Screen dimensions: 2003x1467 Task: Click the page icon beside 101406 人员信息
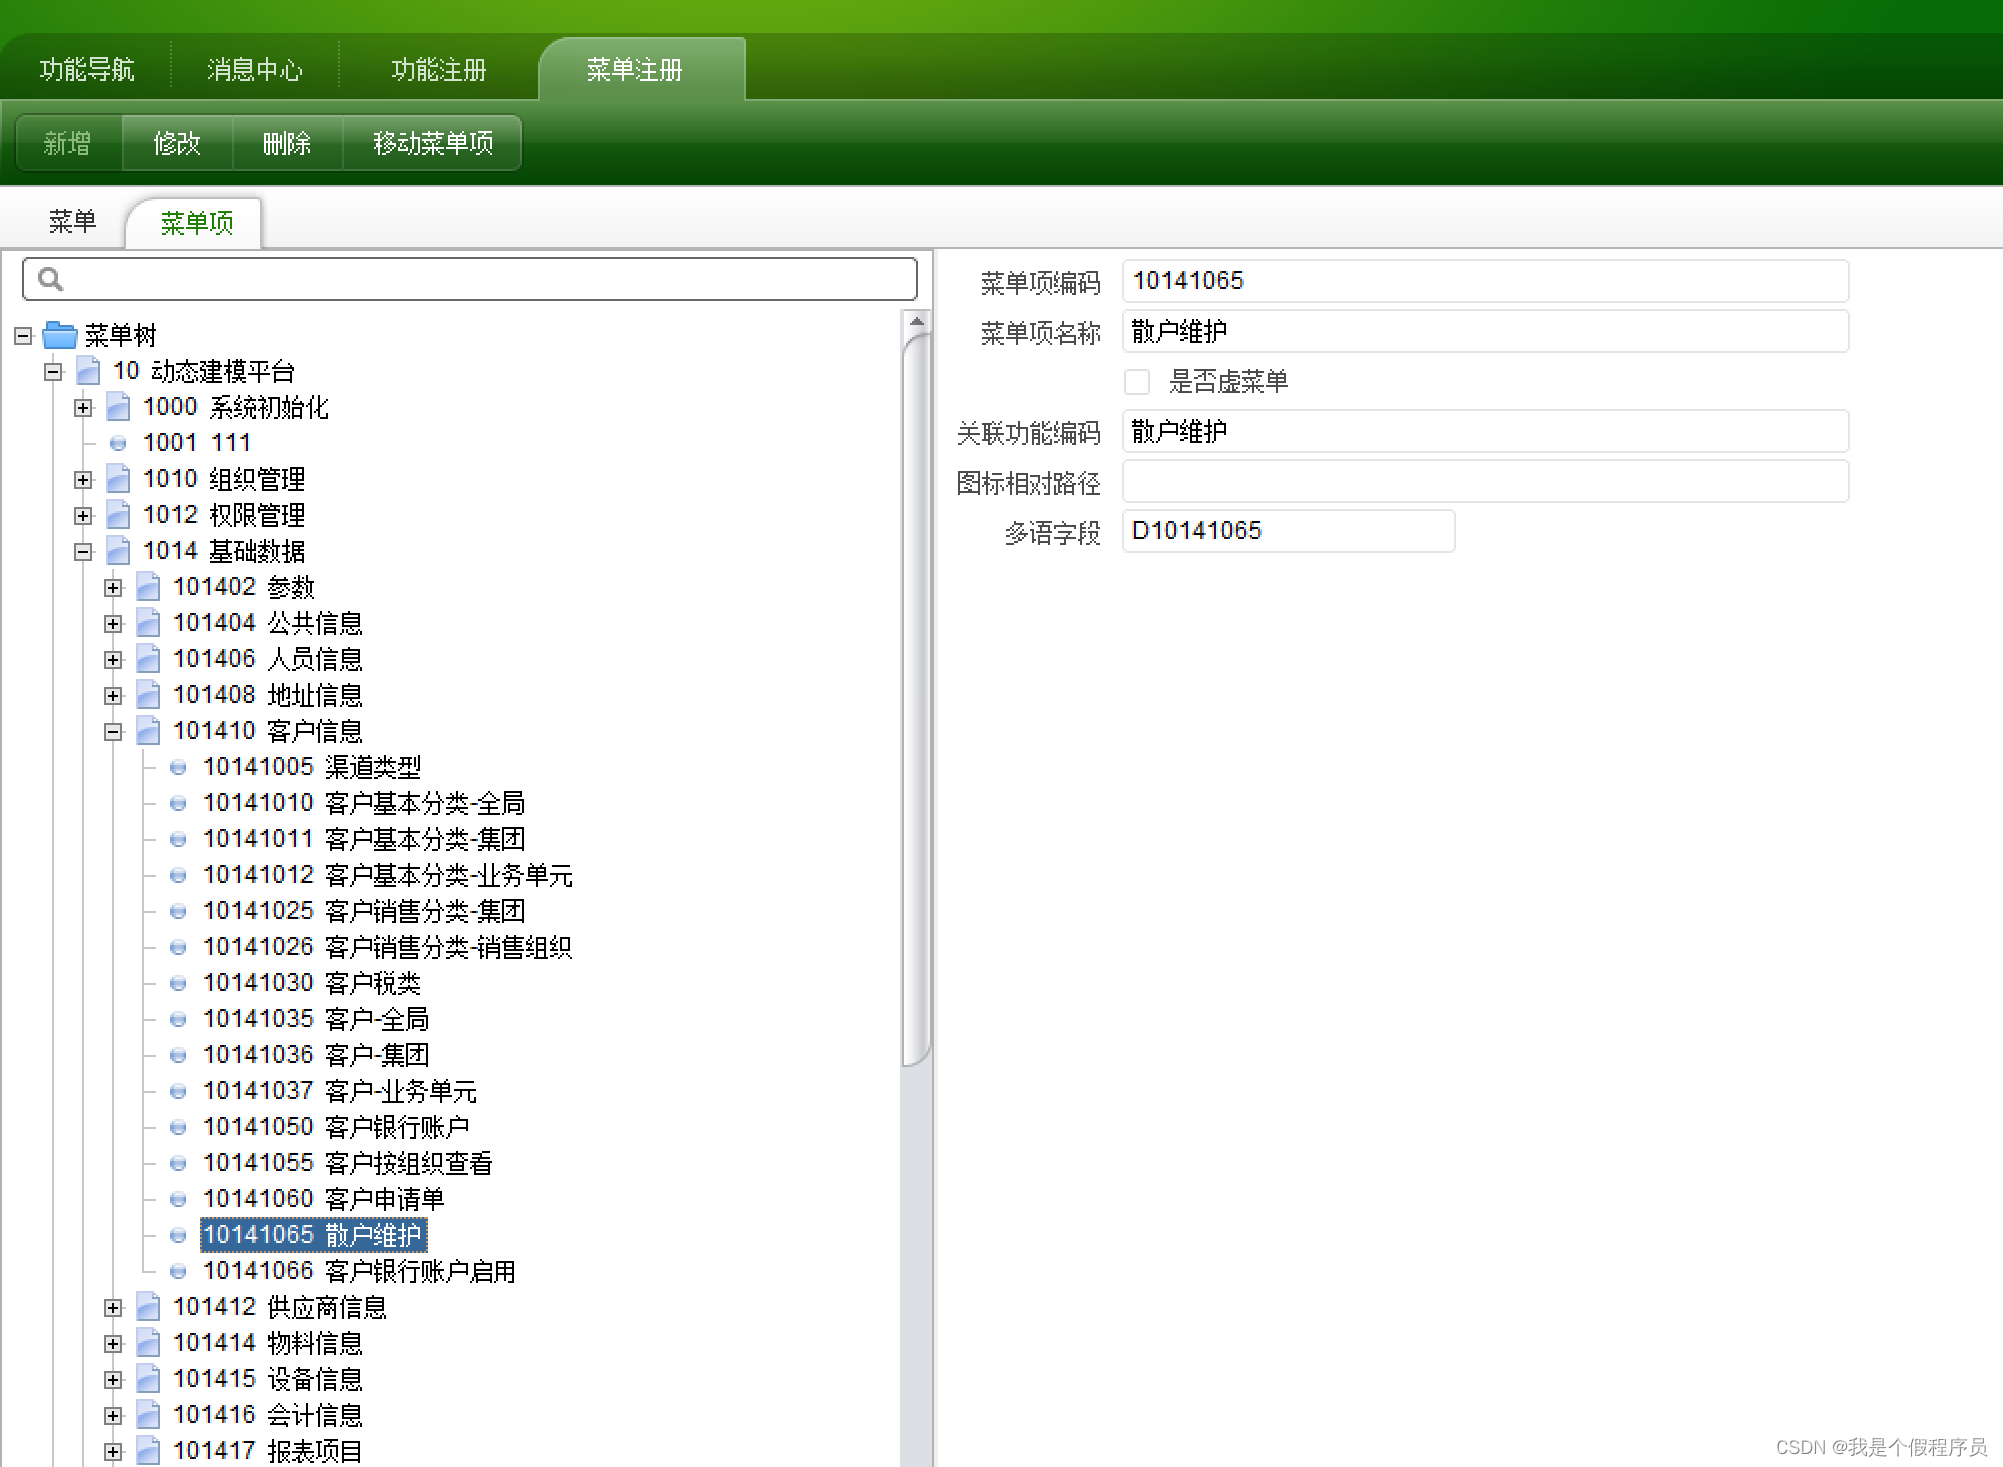coord(148,659)
